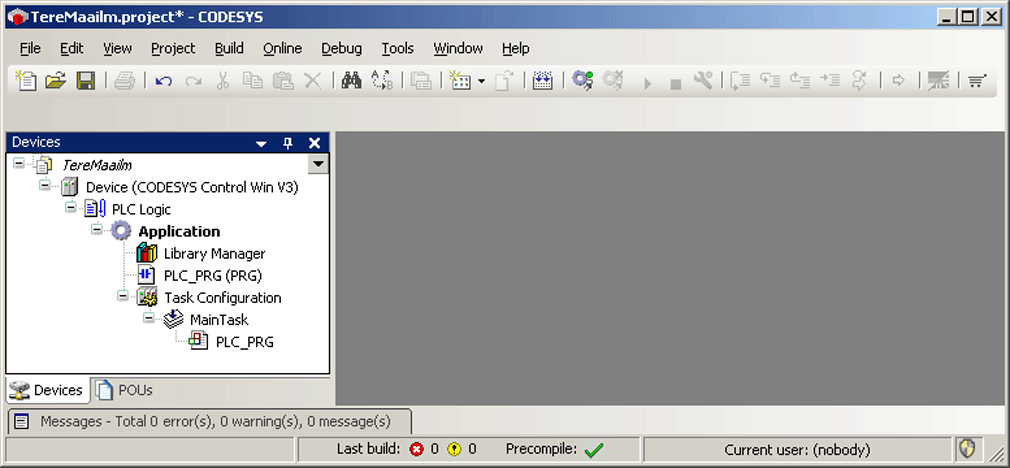Click the New Project toolbar icon
The height and width of the screenshot is (468, 1010).
26,80
